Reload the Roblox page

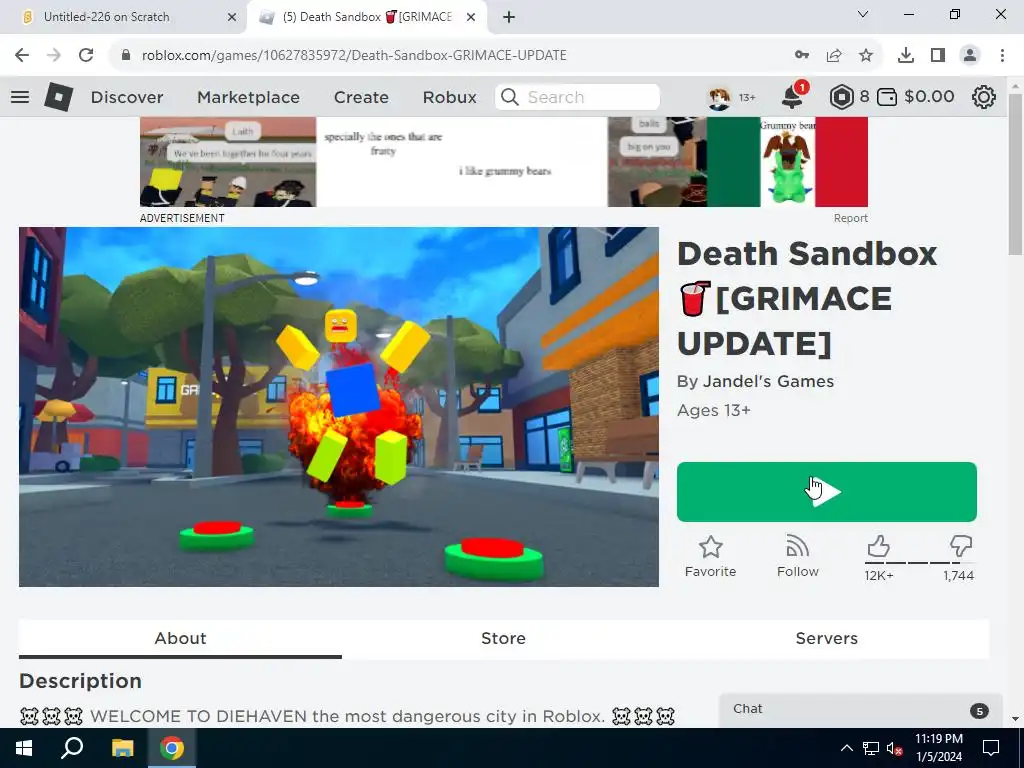[86, 56]
